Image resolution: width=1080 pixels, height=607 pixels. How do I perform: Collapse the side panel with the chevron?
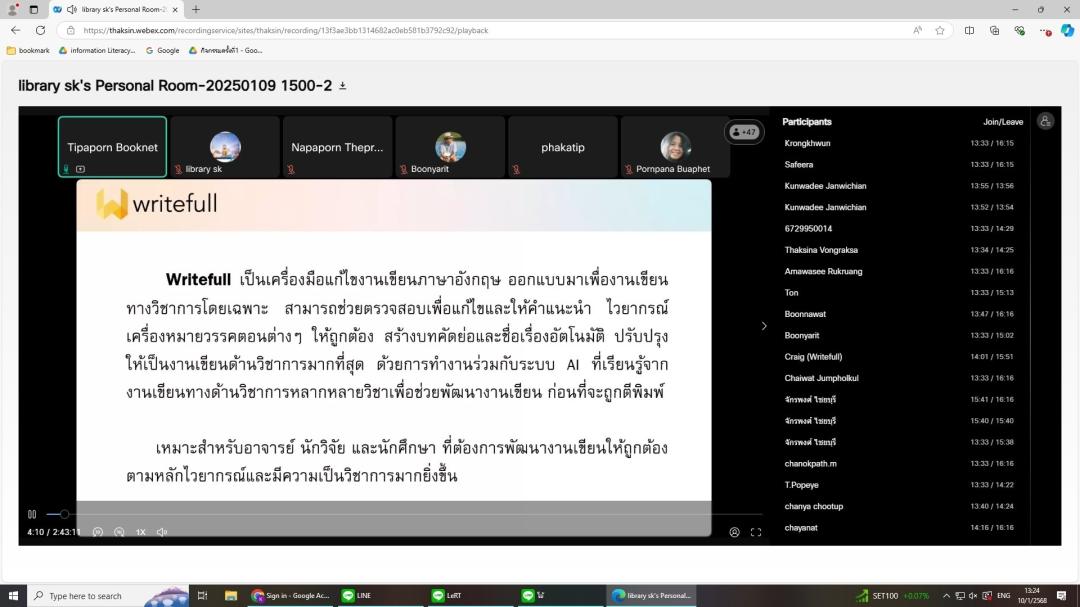coord(764,326)
